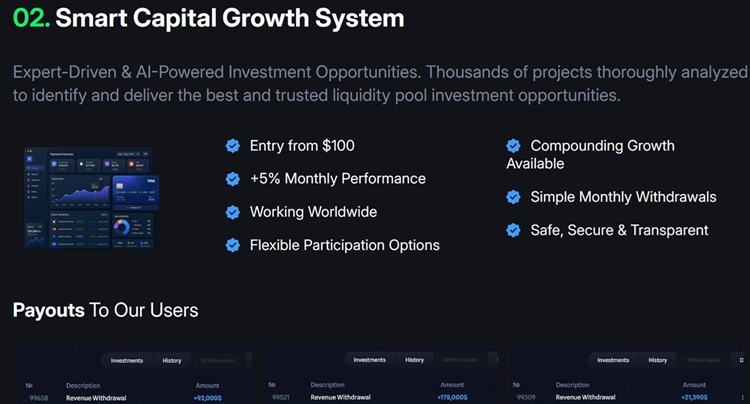The height and width of the screenshot is (404, 750).
Task: Click the badge icon by Flexible Participation Options
Action: pyautogui.click(x=233, y=245)
